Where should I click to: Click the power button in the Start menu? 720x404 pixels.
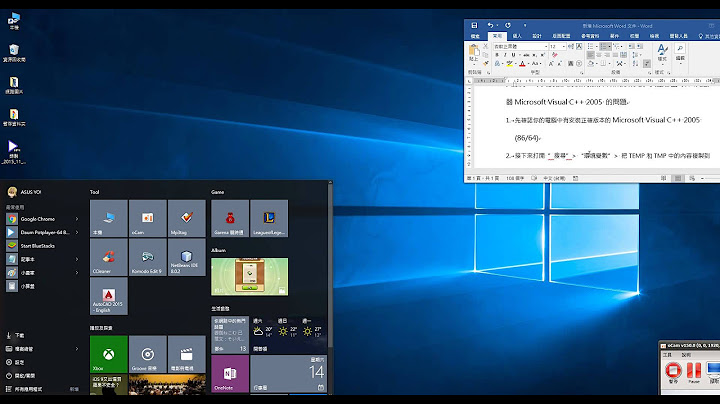pos(20,376)
